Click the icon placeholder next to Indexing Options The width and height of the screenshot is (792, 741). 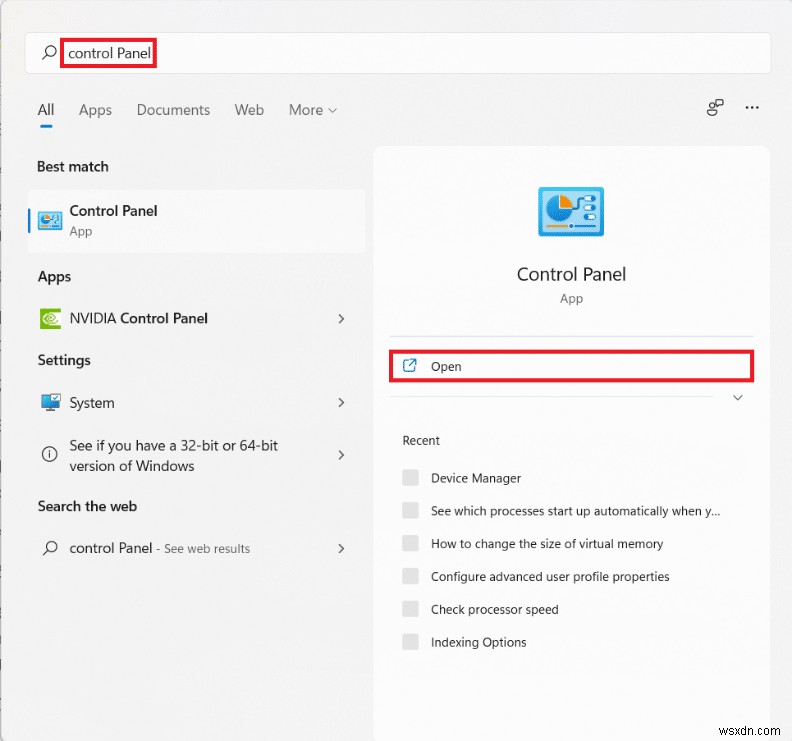pyautogui.click(x=410, y=641)
